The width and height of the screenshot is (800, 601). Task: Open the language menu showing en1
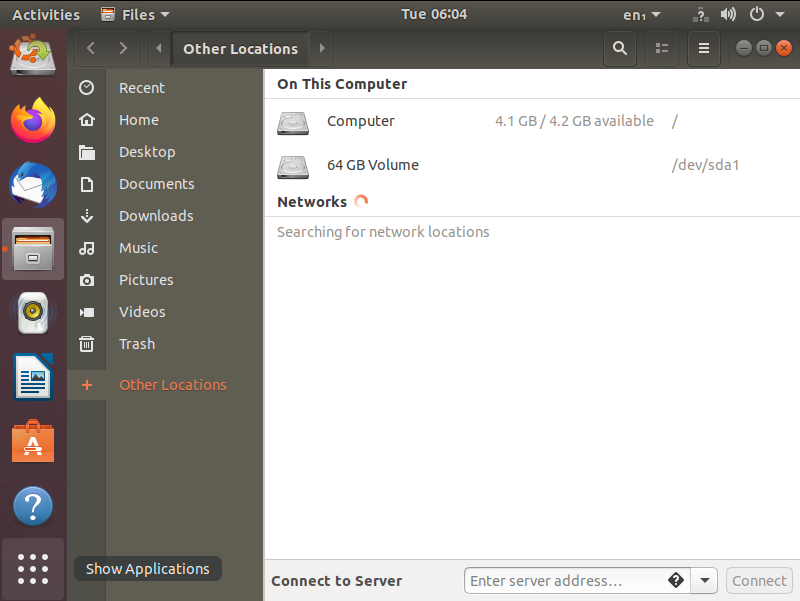pyautogui.click(x=639, y=14)
